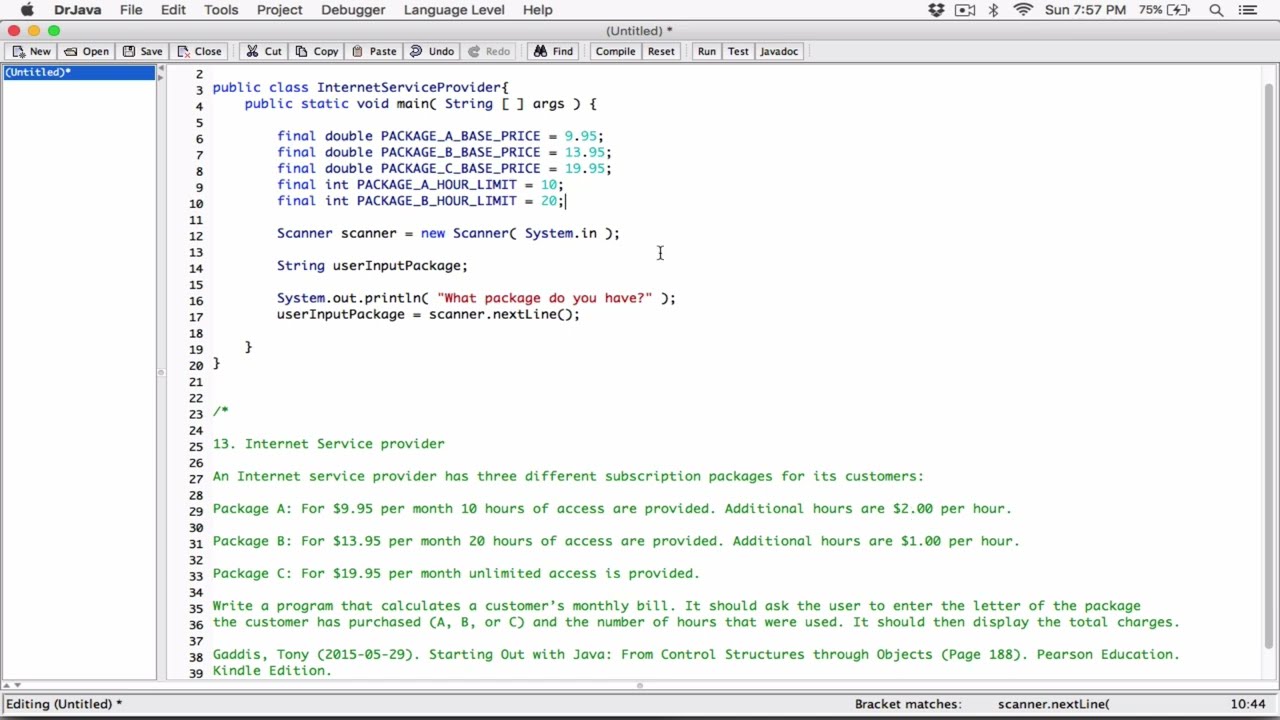Click the Paste toolbar button
Viewport: 1280px width, 720px height.
click(373, 51)
